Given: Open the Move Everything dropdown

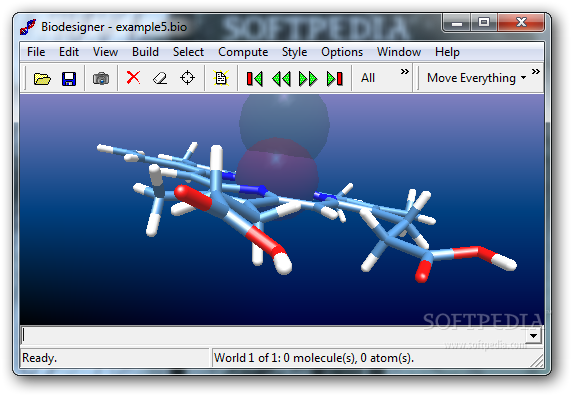Looking at the screenshot, I should point(476,78).
